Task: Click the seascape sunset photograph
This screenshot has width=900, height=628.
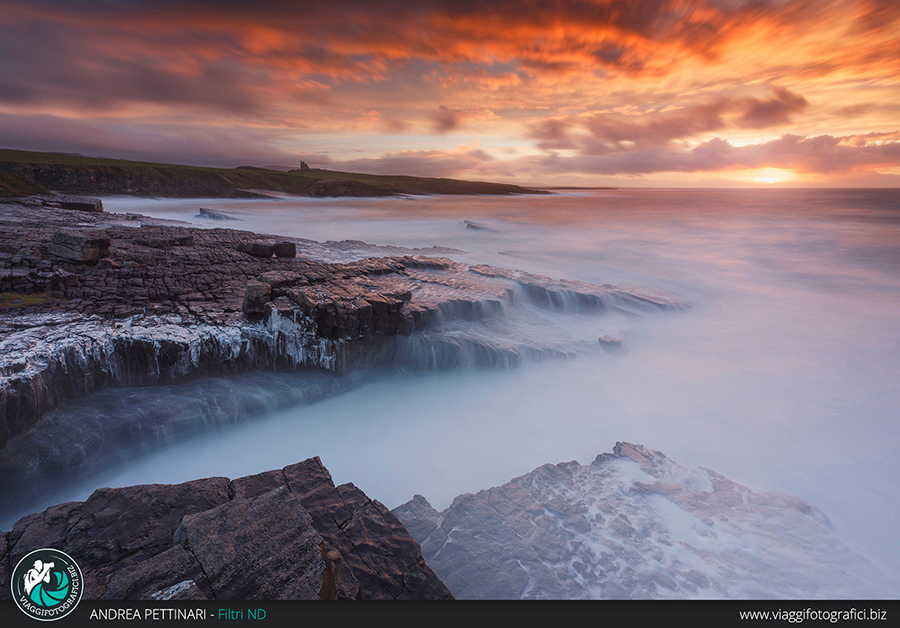Action: [450, 300]
